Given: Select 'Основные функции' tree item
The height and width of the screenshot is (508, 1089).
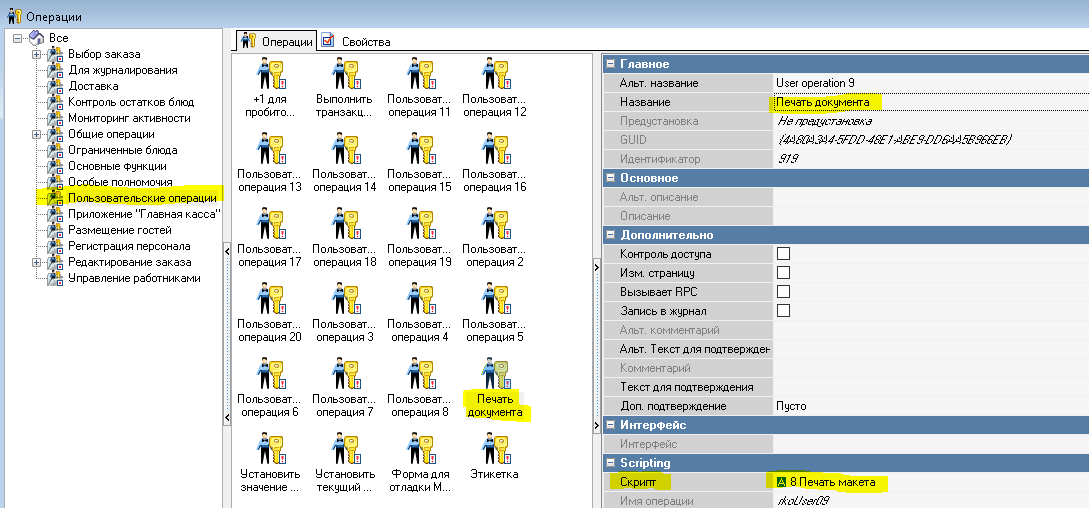Looking at the screenshot, I should [x=117, y=166].
